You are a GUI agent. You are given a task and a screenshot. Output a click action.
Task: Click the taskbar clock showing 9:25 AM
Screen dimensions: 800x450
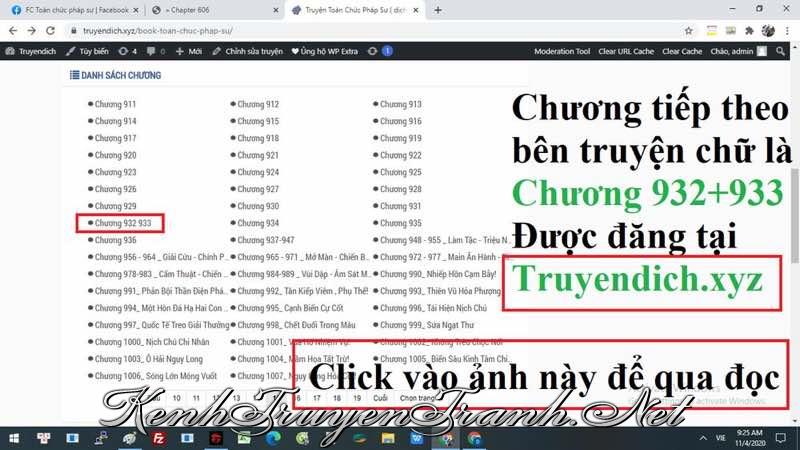(750, 438)
